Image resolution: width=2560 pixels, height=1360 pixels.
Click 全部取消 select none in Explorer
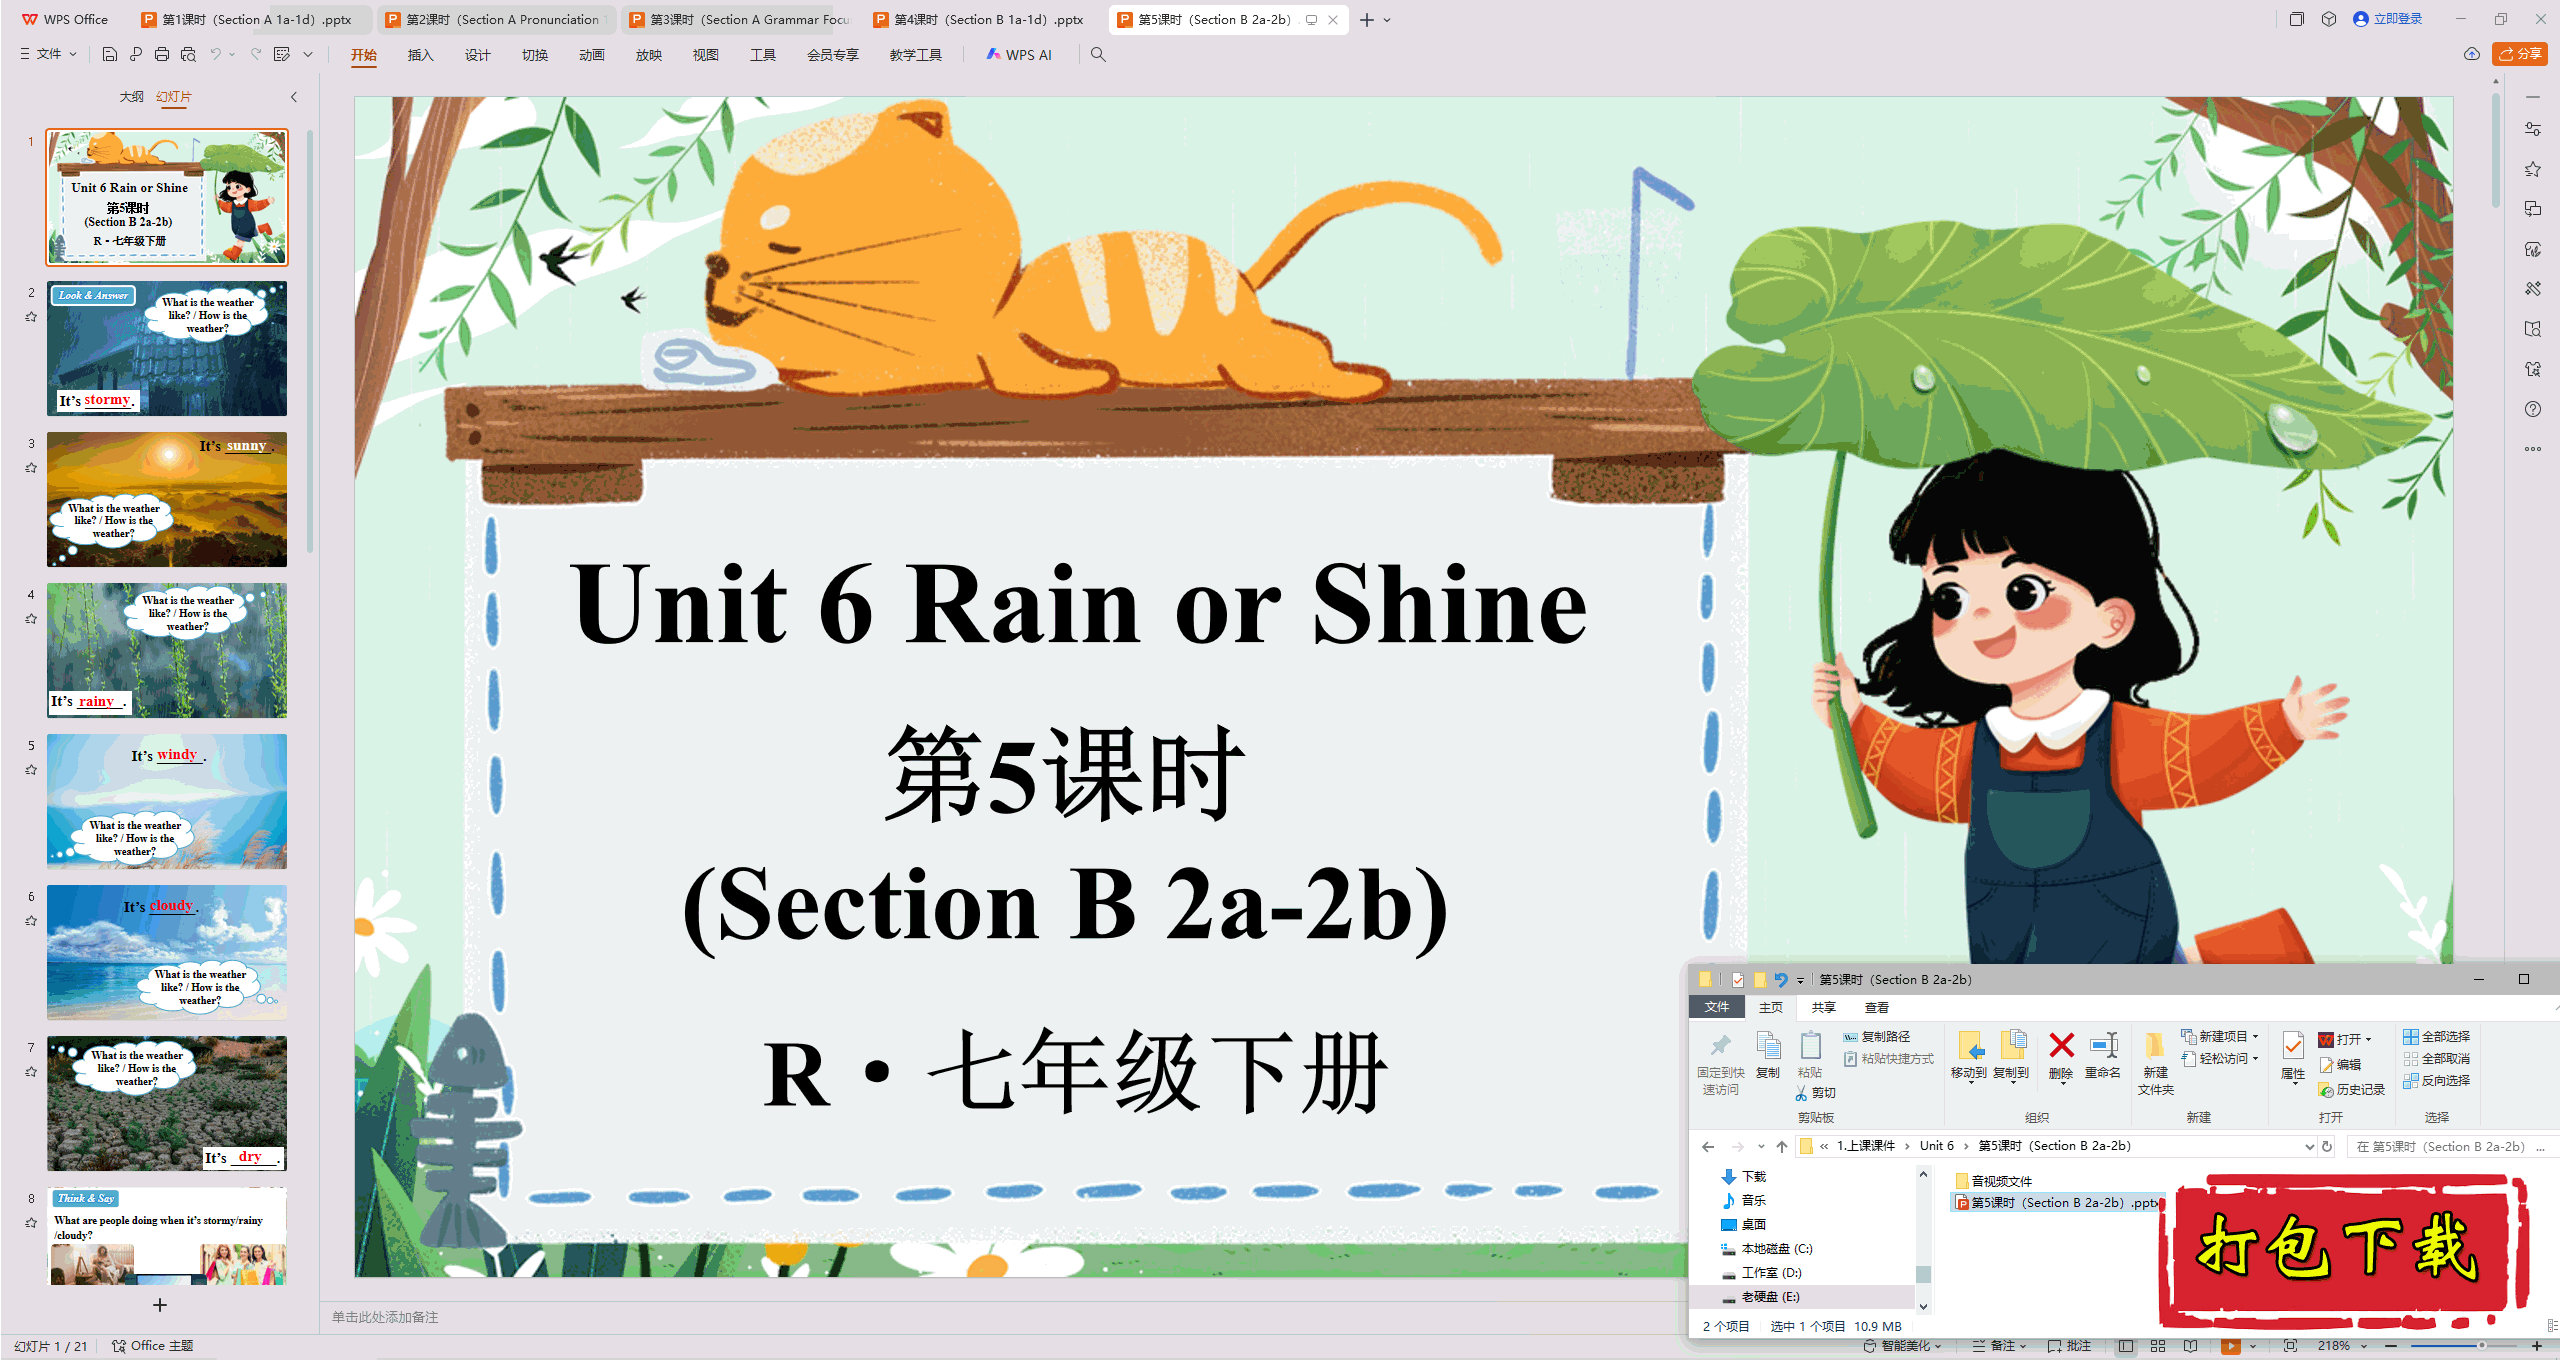point(2437,1059)
